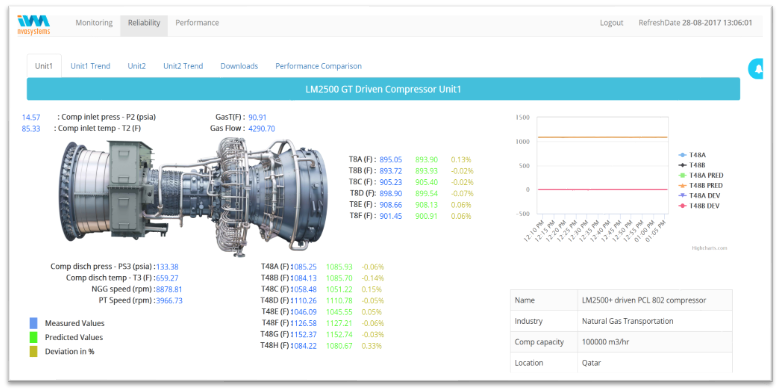Click T8A measured value 895.05
Screen dimensions: 780x392
pyautogui.click(x=390, y=160)
